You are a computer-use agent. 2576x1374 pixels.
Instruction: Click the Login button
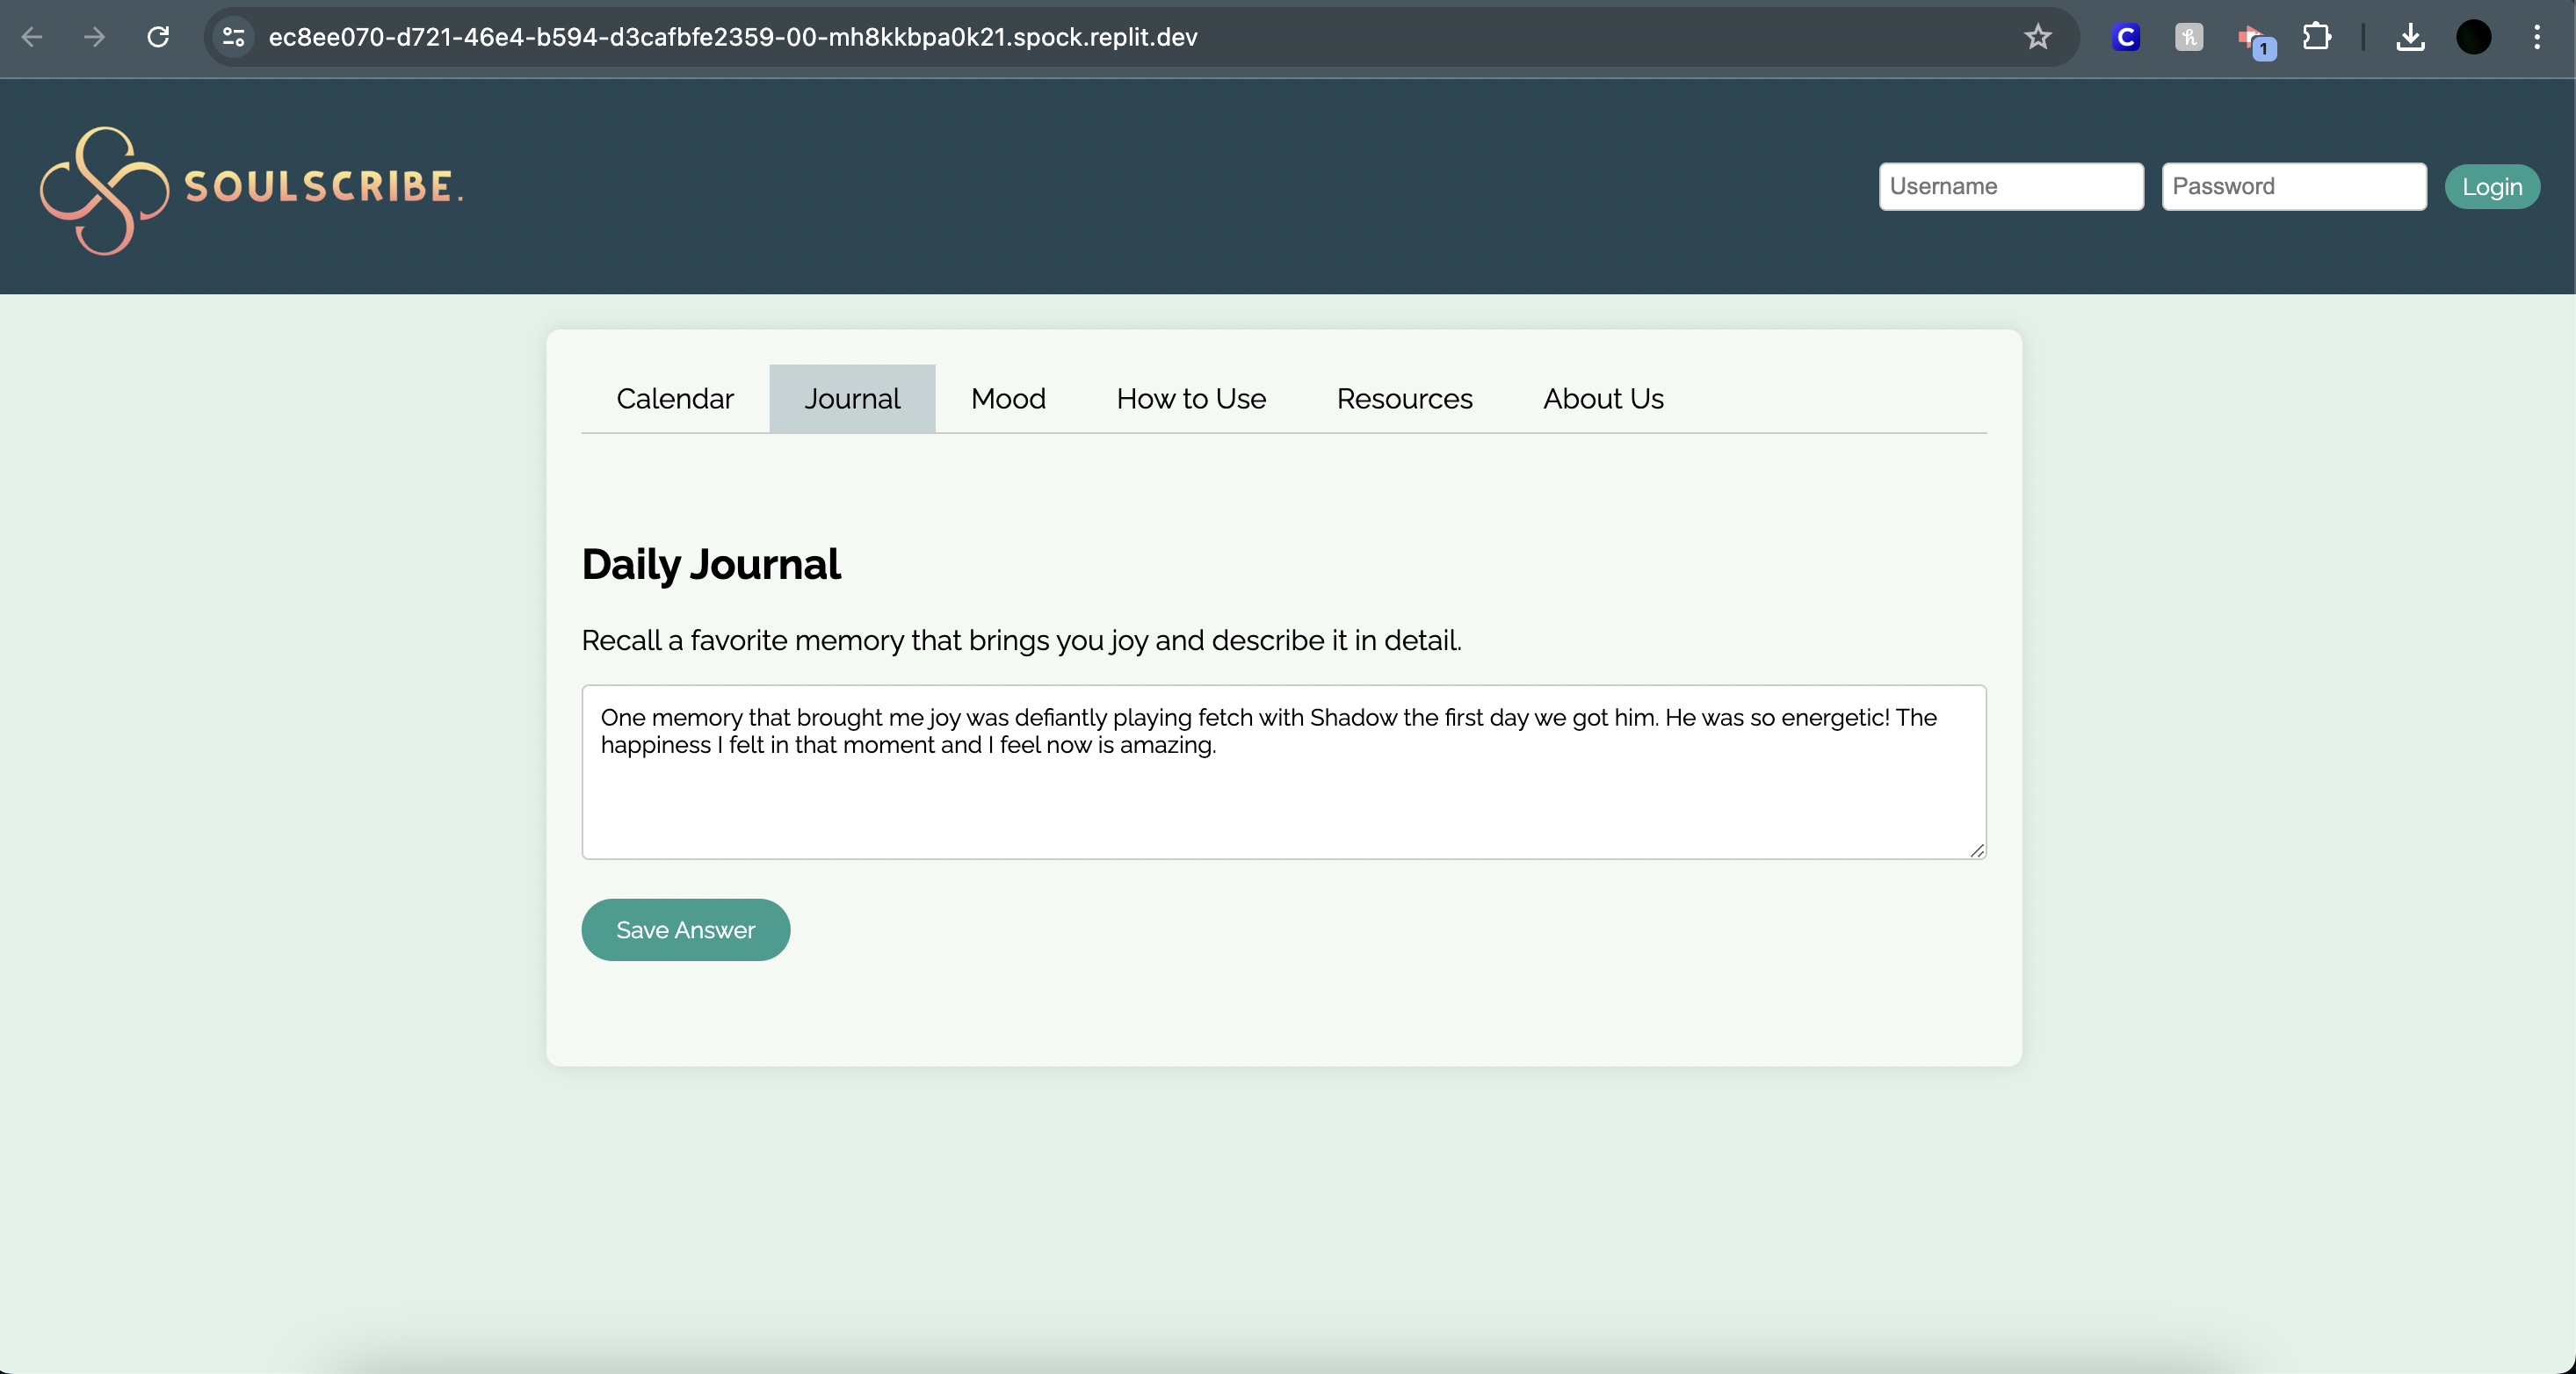point(2491,187)
